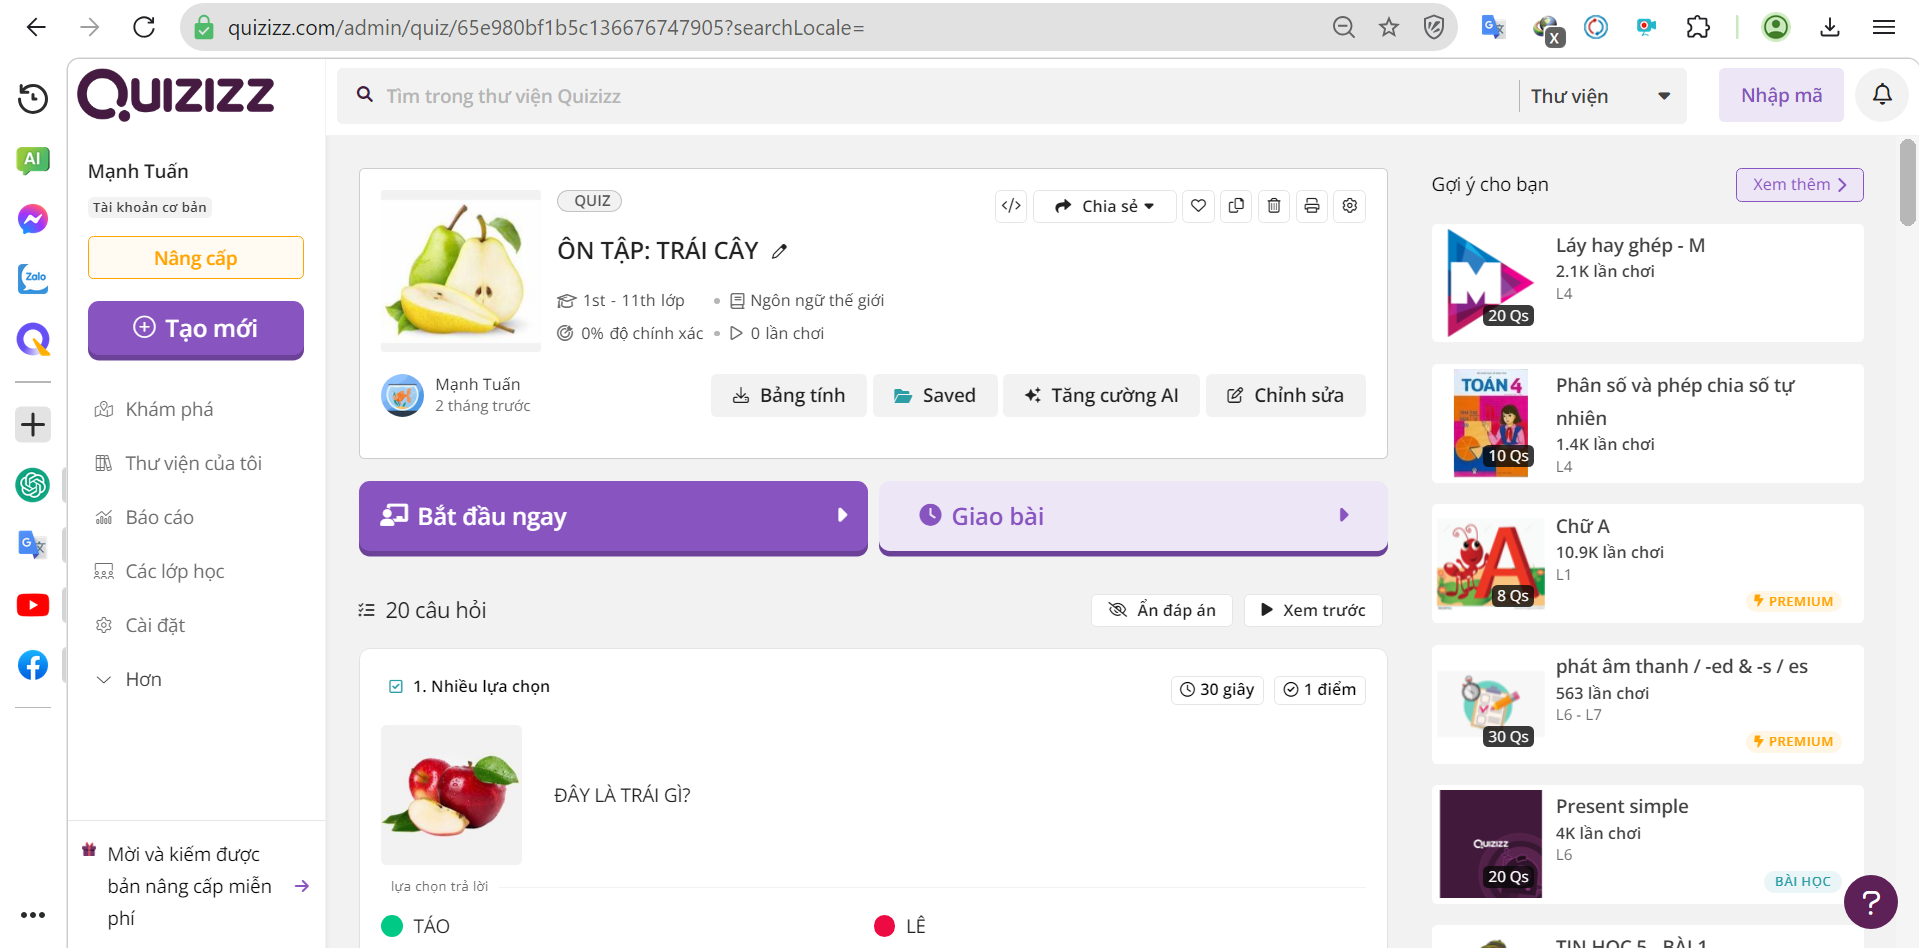Edit quiz title with pencil icon

tap(780, 252)
